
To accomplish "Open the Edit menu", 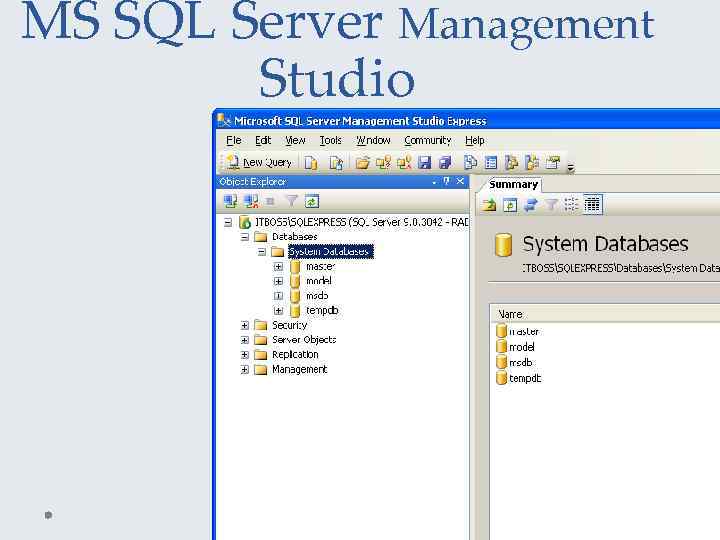I will pyautogui.click(x=263, y=140).
